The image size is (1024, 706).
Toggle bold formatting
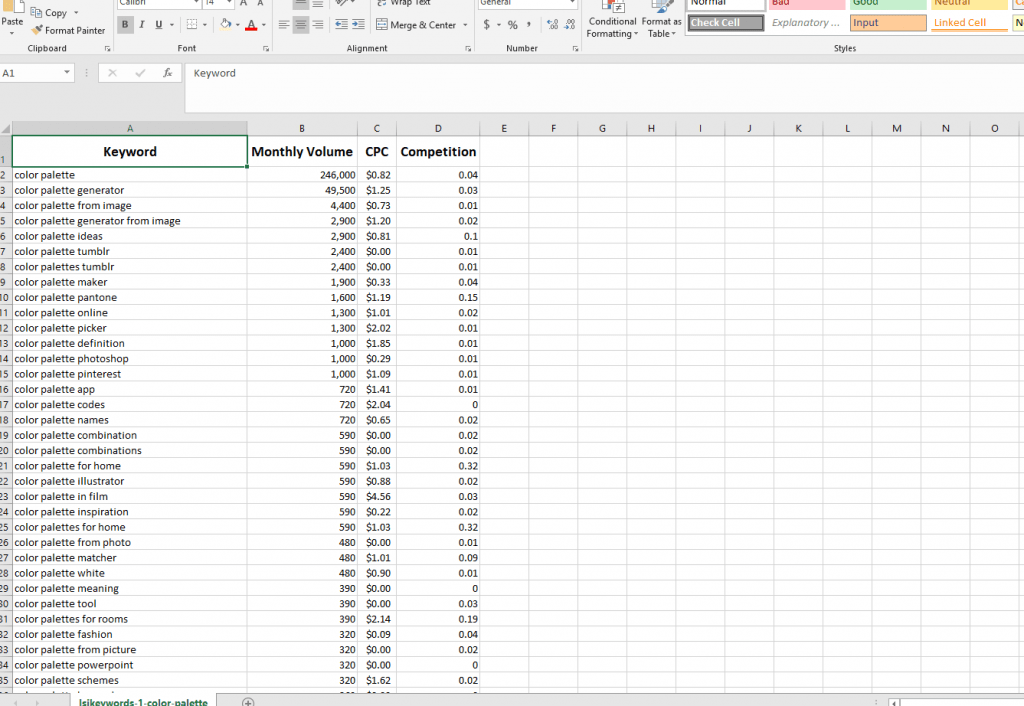(x=124, y=23)
